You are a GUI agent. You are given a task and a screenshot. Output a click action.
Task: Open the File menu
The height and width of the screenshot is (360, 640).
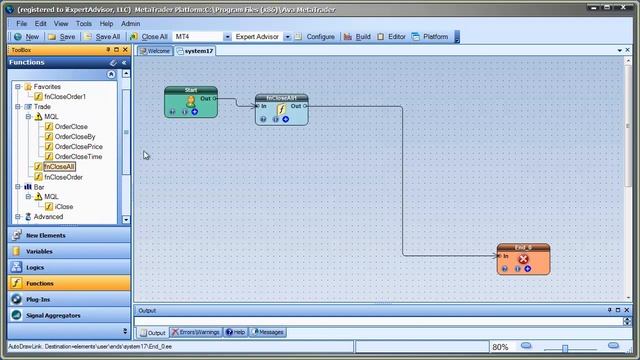click(21, 24)
